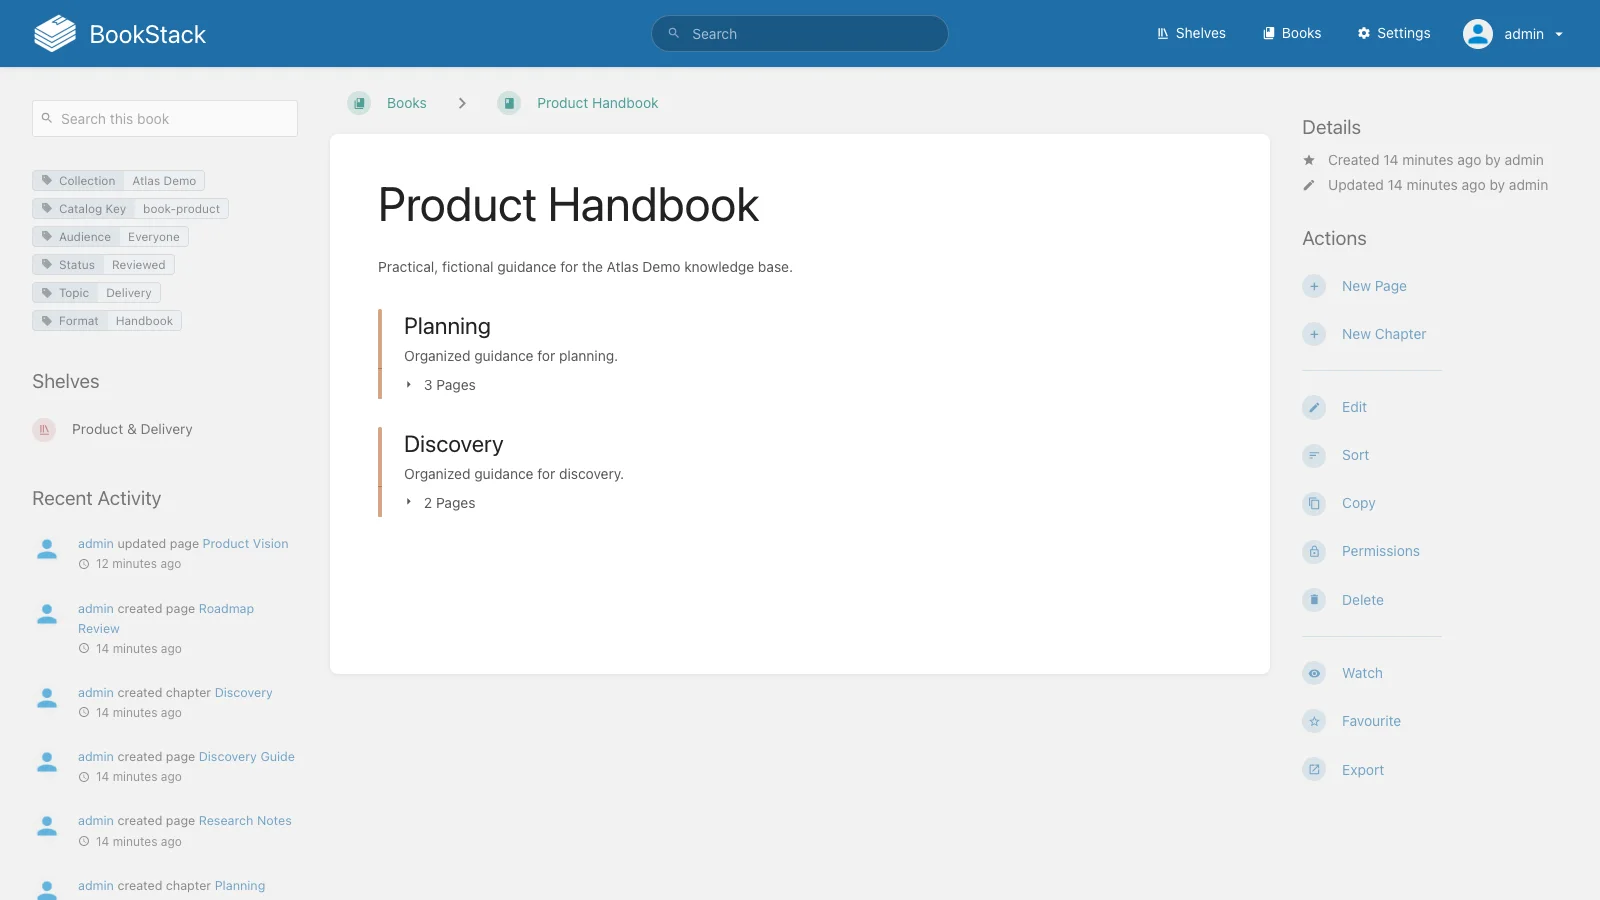This screenshot has width=1600, height=900.
Task: Click the Product & Delivery shelf icon
Action: tap(44, 429)
